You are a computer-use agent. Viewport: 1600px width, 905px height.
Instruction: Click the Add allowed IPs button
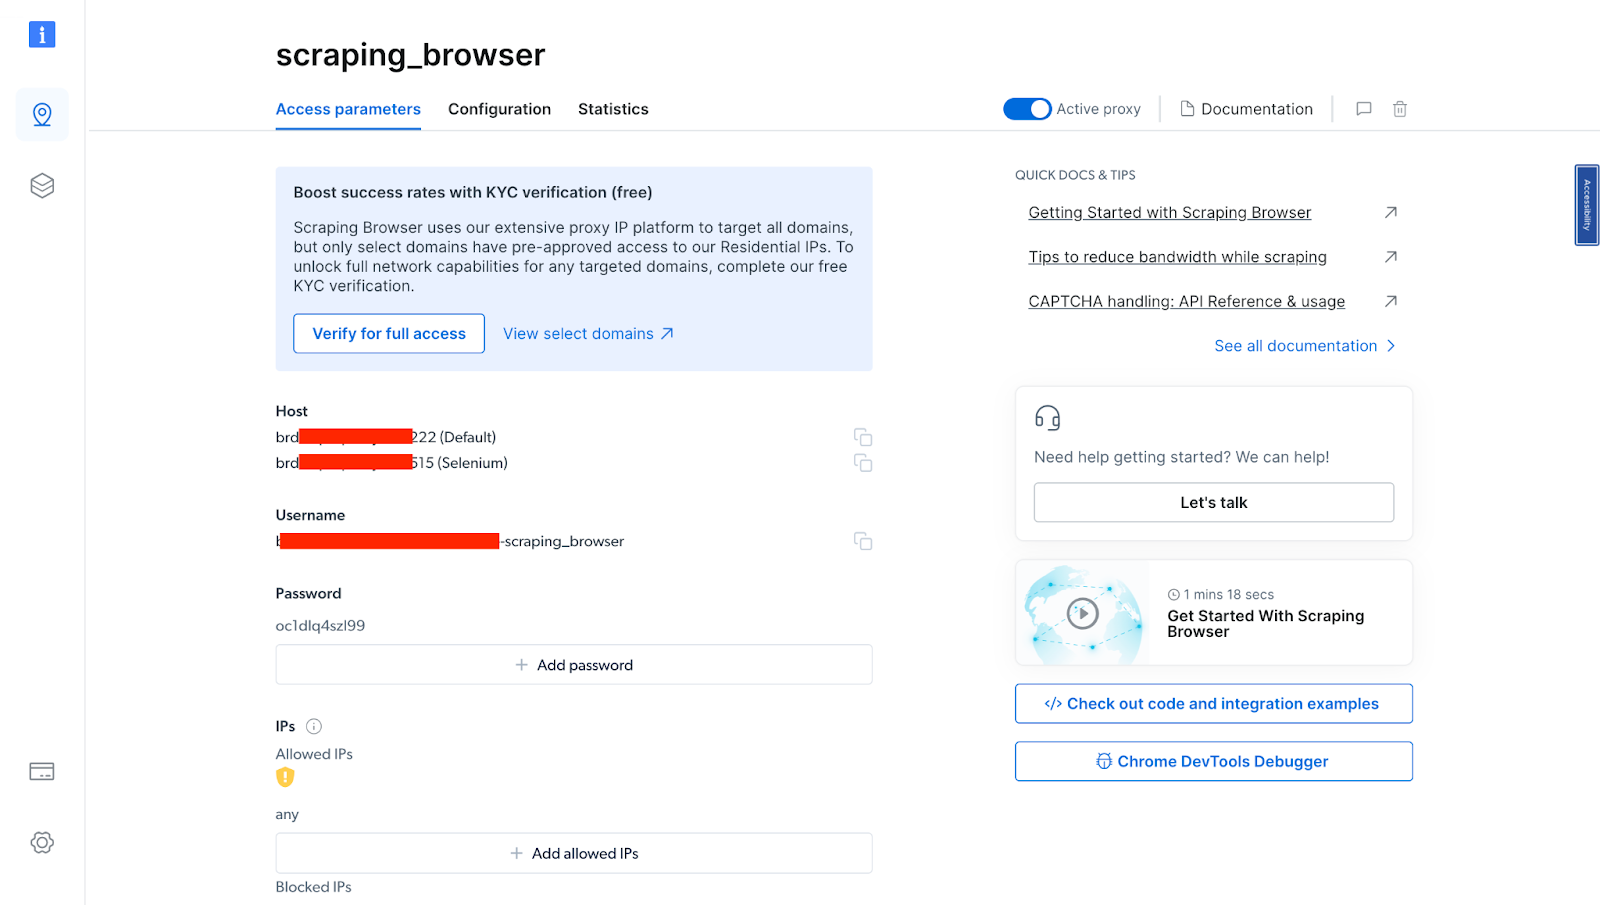[x=574, y=853]
